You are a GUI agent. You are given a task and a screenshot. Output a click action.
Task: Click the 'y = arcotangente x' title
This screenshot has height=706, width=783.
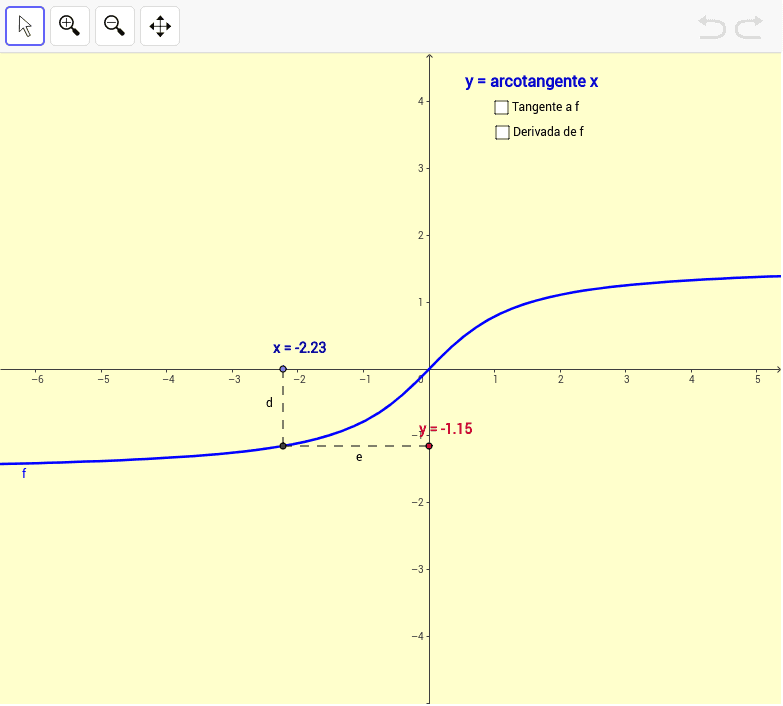click(531, 81)
